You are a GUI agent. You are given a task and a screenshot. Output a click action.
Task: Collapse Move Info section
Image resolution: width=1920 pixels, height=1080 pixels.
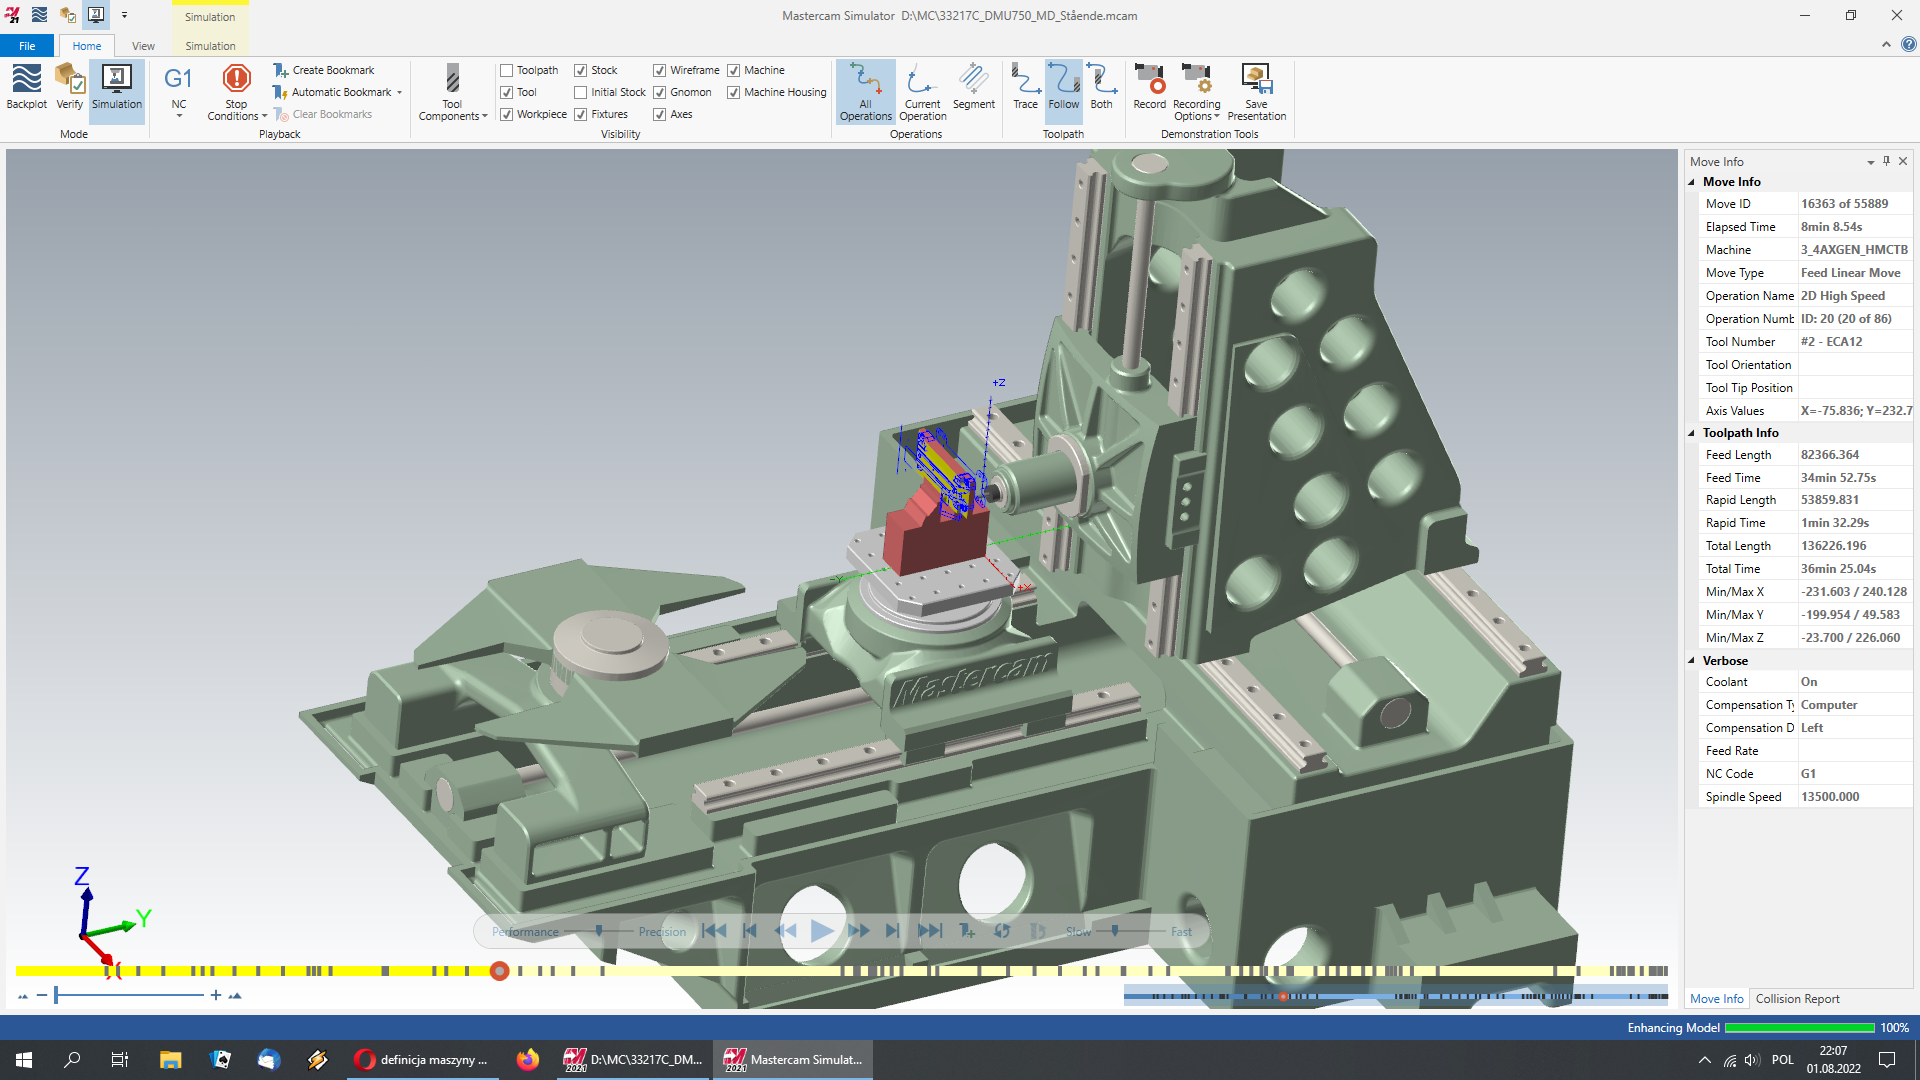coord(1692,182)
